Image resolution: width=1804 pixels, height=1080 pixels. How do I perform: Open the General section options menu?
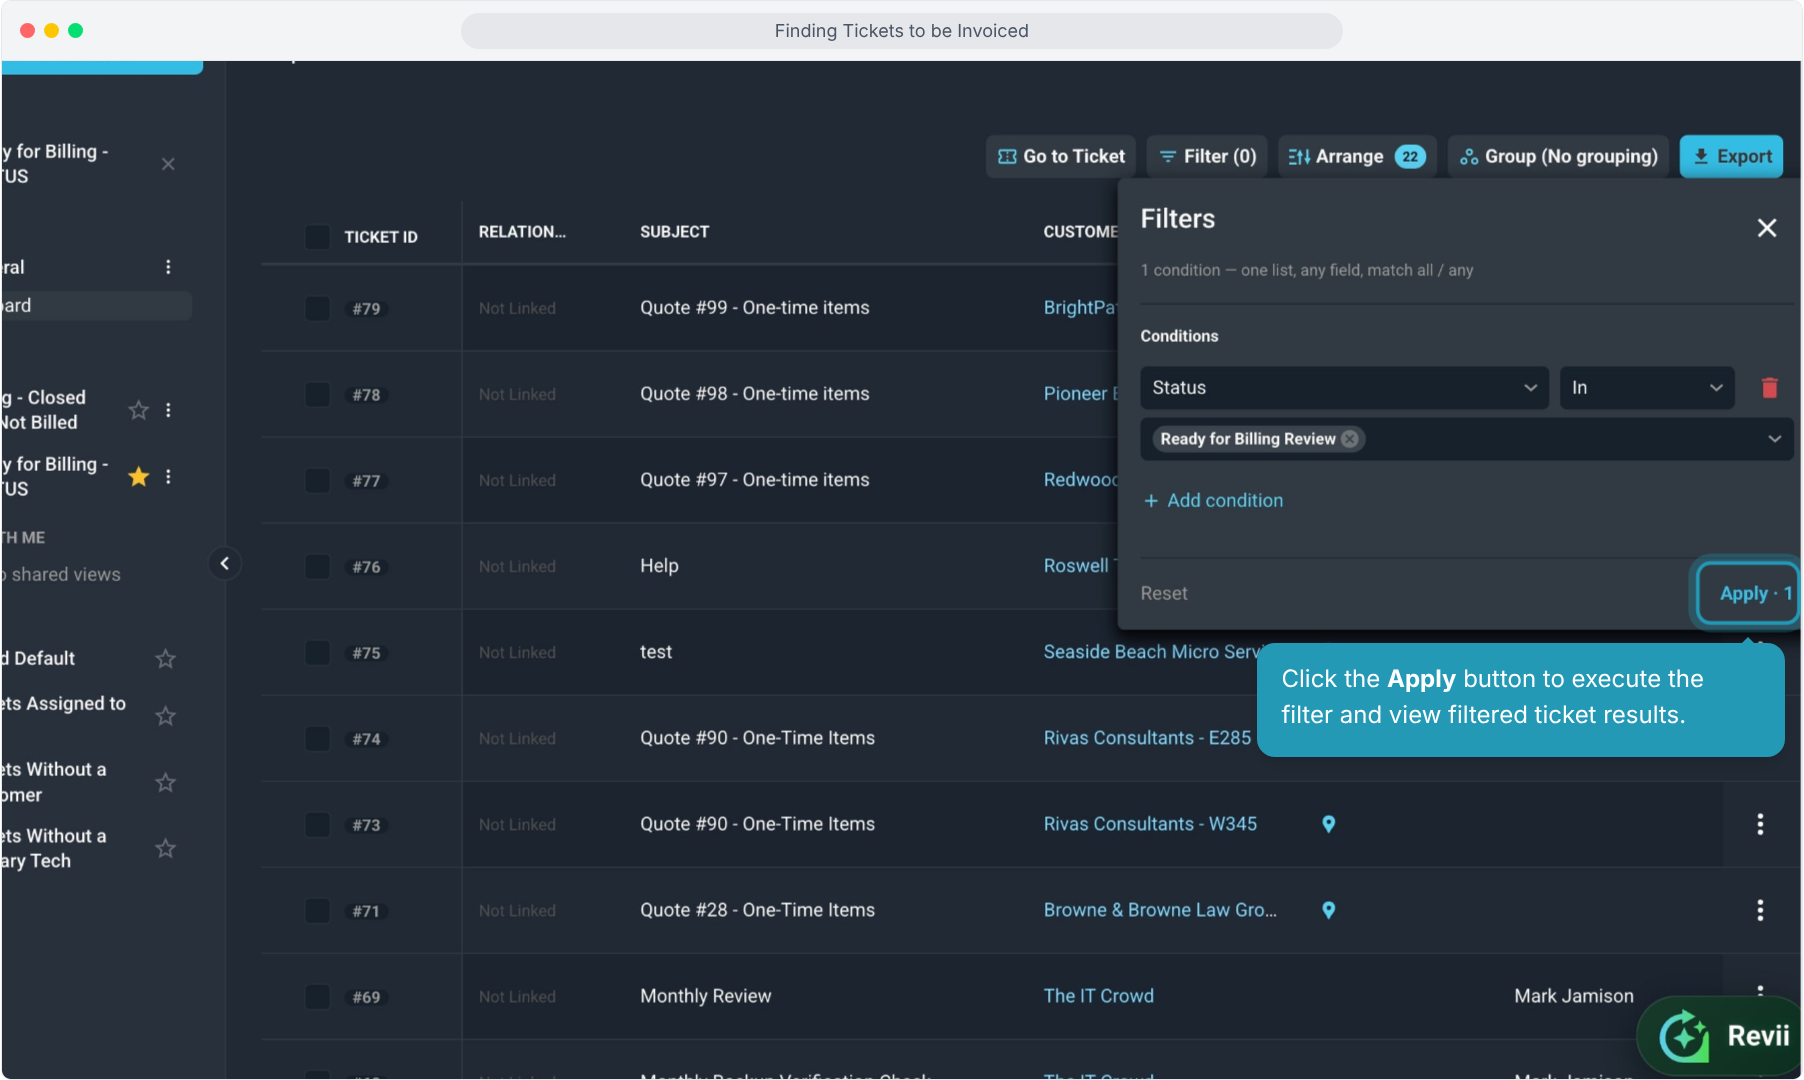coord(168,267)
